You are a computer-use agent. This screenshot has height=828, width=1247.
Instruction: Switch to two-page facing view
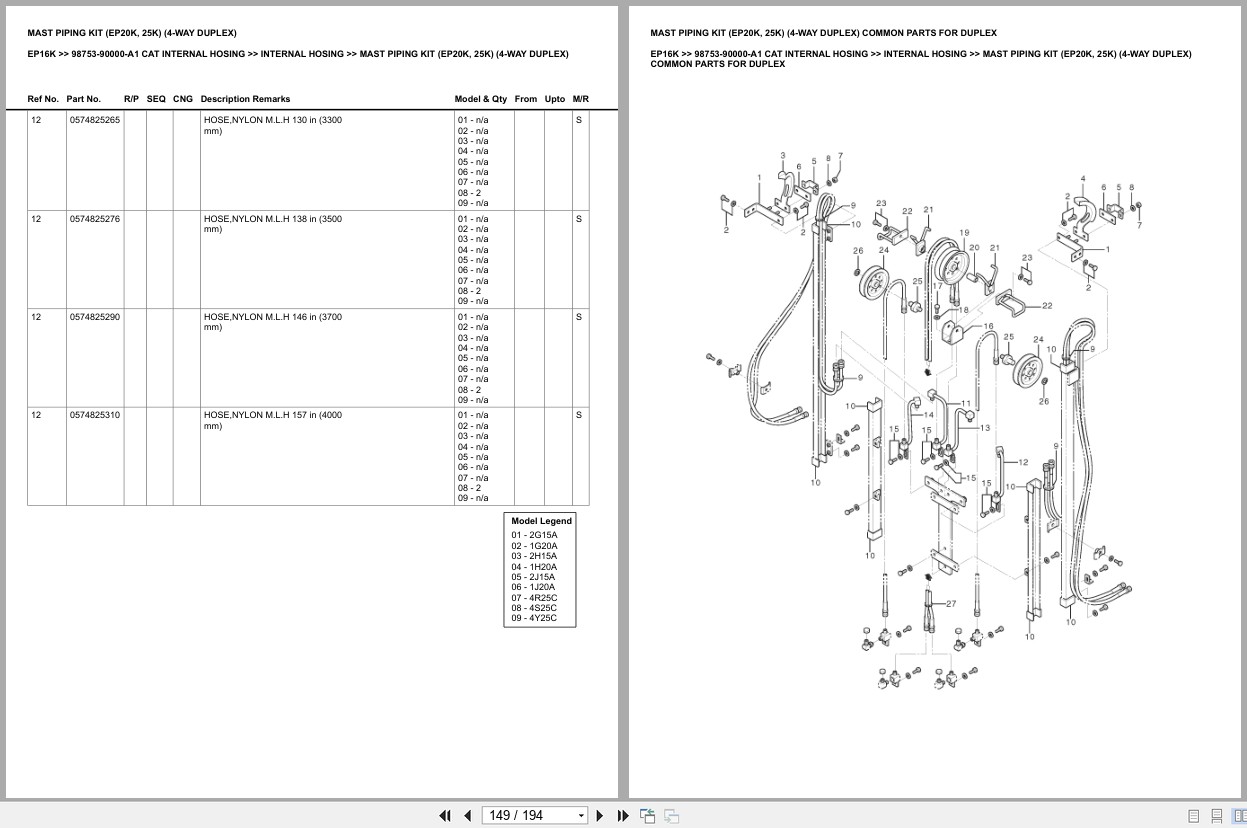(x=1239, y=816)
